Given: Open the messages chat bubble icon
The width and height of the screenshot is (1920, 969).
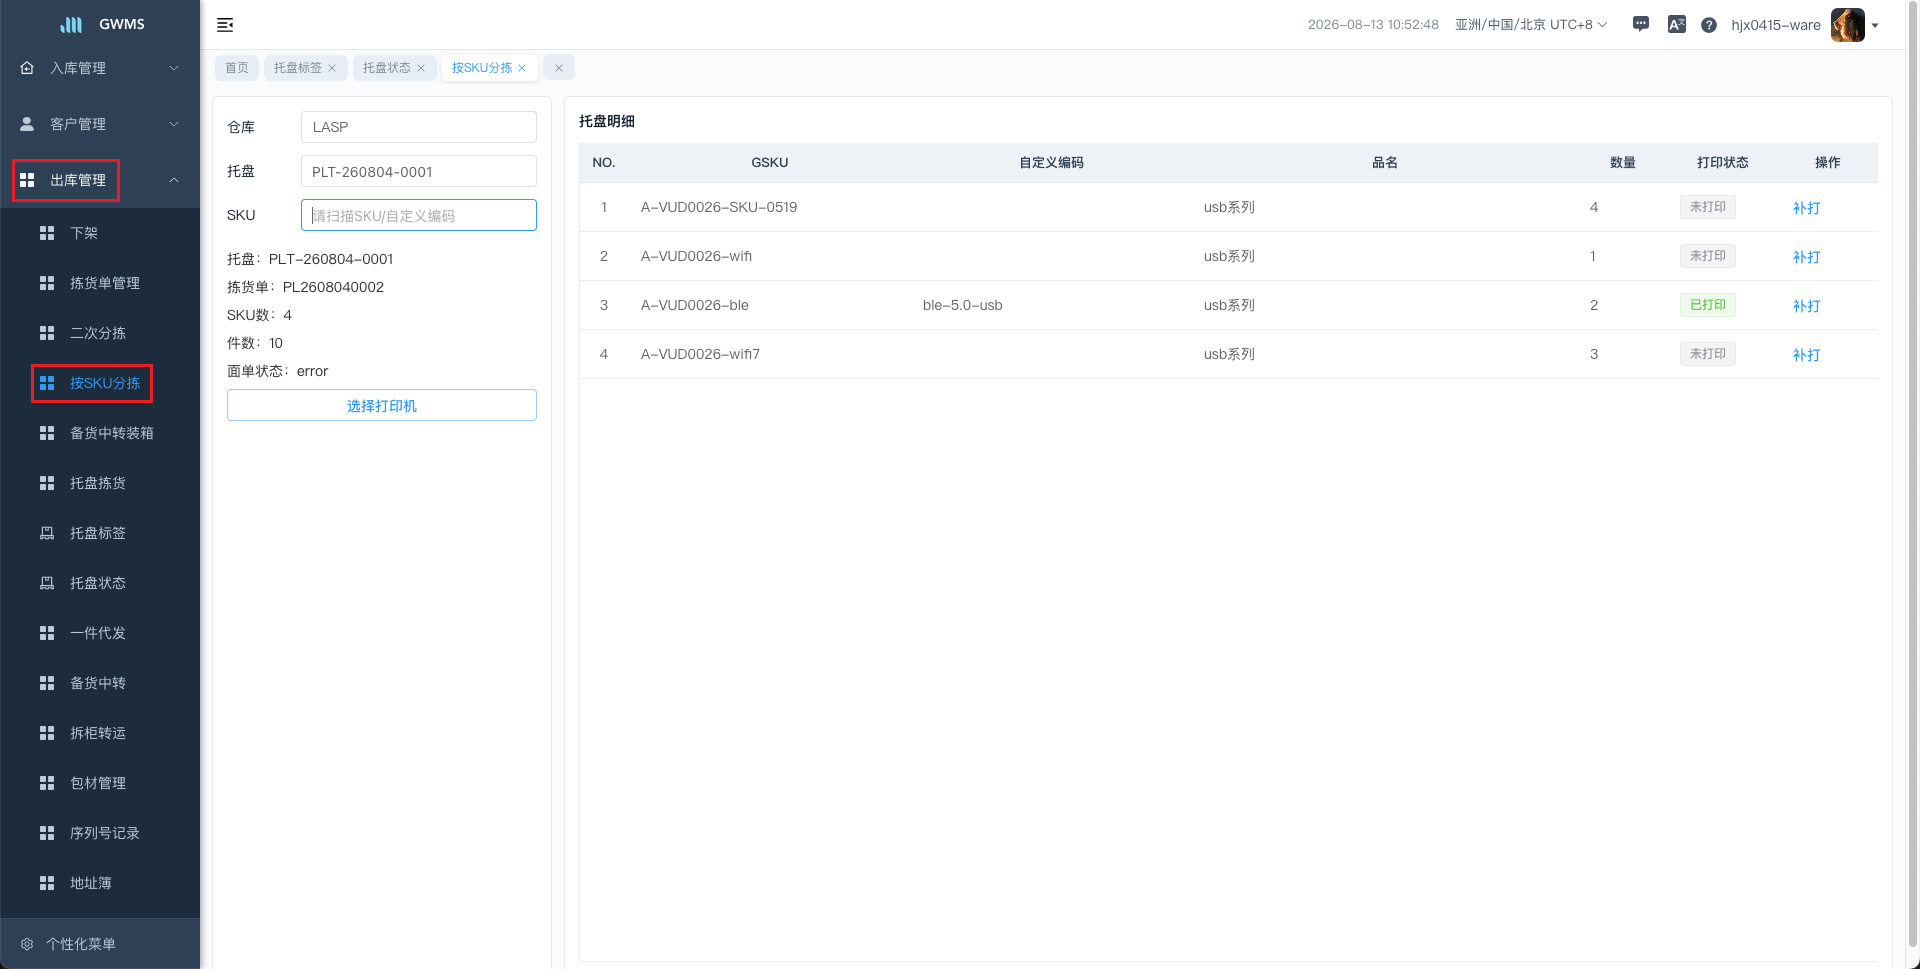Looking at the screenshot, I should 1641,24.
